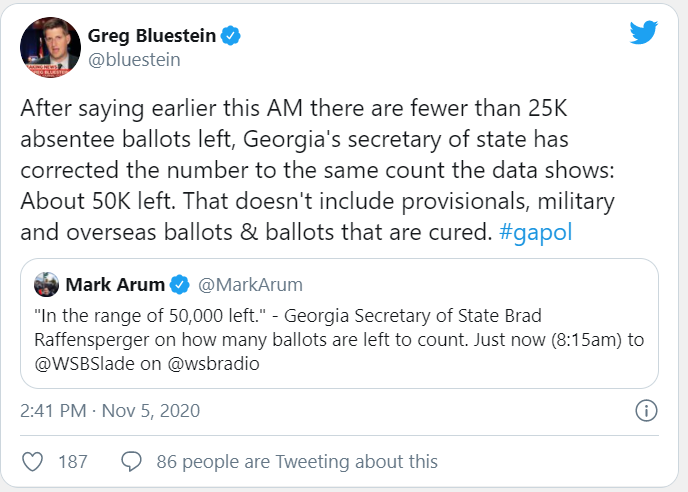View the 187 likes count
The height and width of the screenshot is (492, 688).
point(73,462)
